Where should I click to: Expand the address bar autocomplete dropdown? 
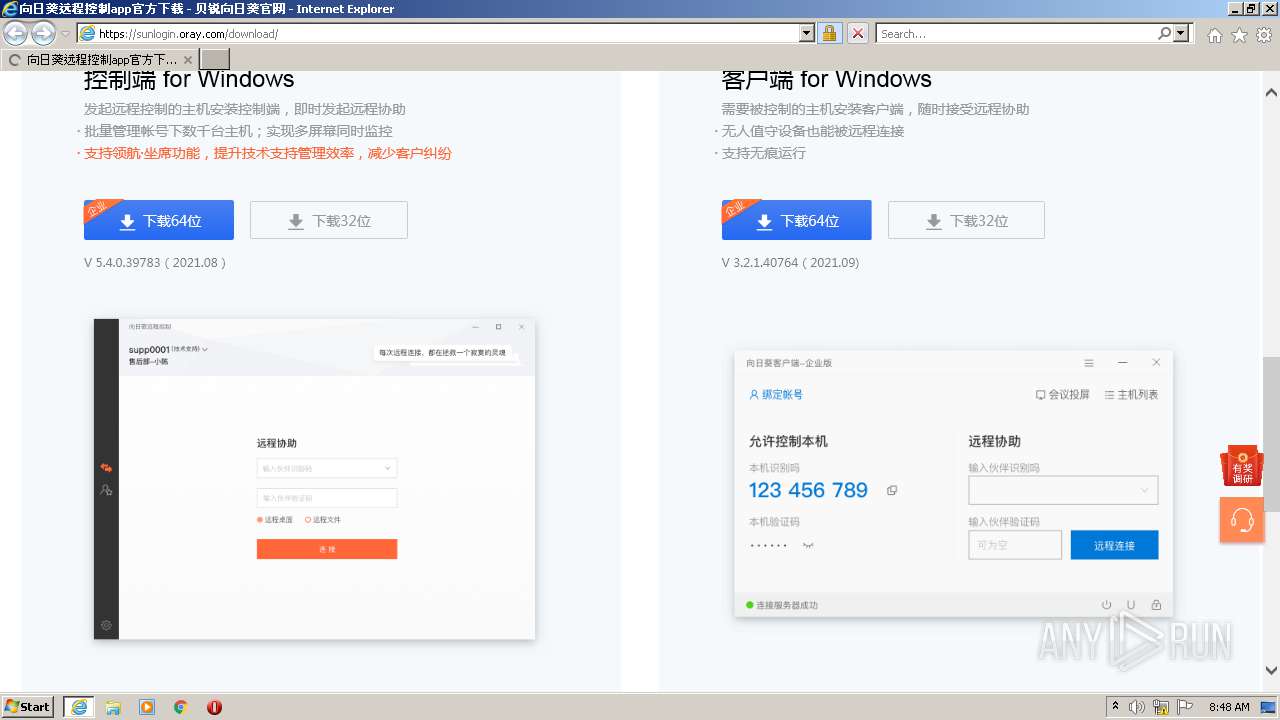coord(807,33)
